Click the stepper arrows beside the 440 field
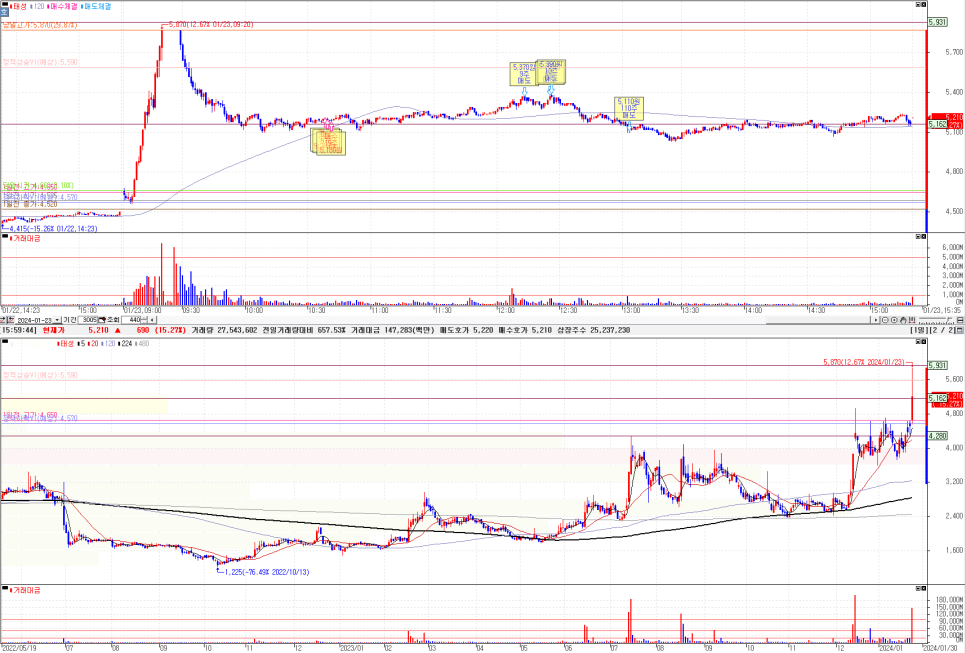This screenshot has height=653, width=966. [x=144, y=320]
